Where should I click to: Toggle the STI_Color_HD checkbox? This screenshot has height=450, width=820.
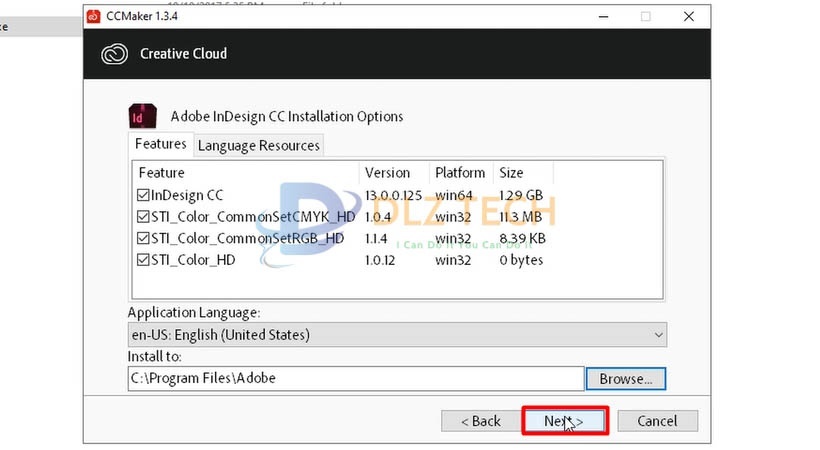coord(143,260)
